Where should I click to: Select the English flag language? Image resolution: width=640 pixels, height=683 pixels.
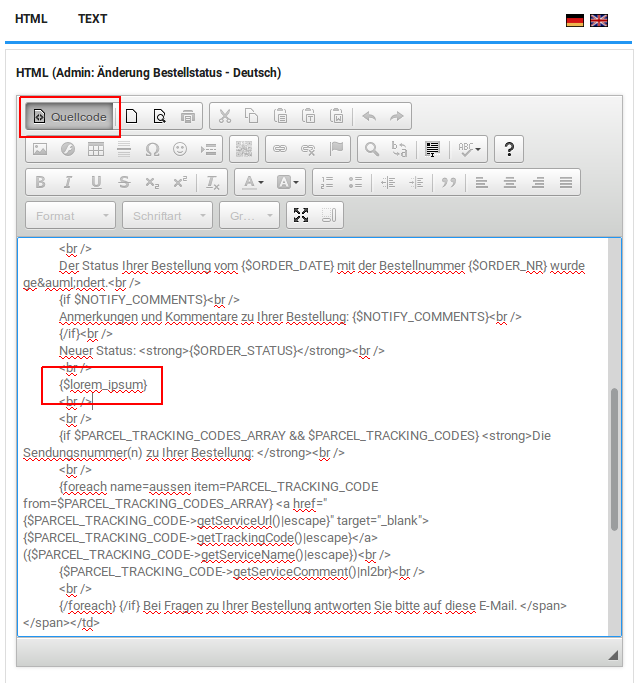(599, 20)
